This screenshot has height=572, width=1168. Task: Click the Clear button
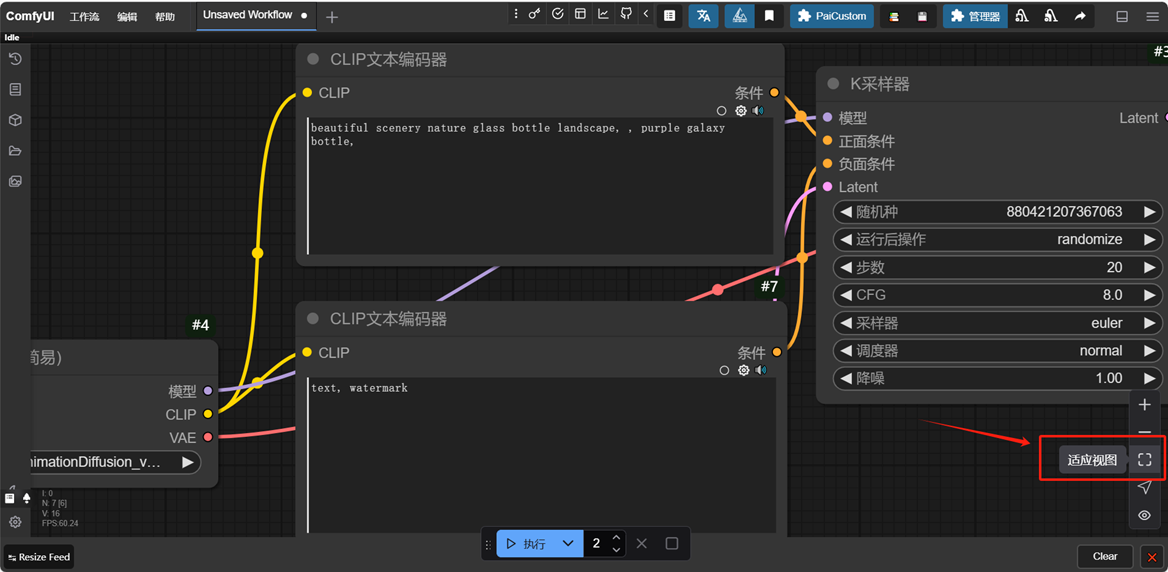coord(1104,556)
